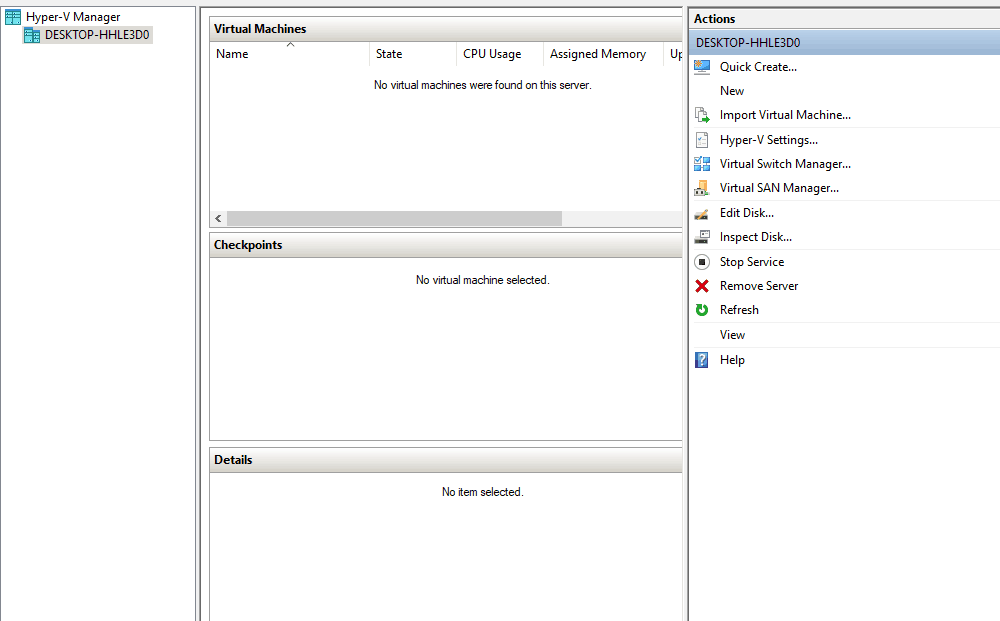Click the horizontal scrollbar thumb in Virtual Machines

point(394,219)
